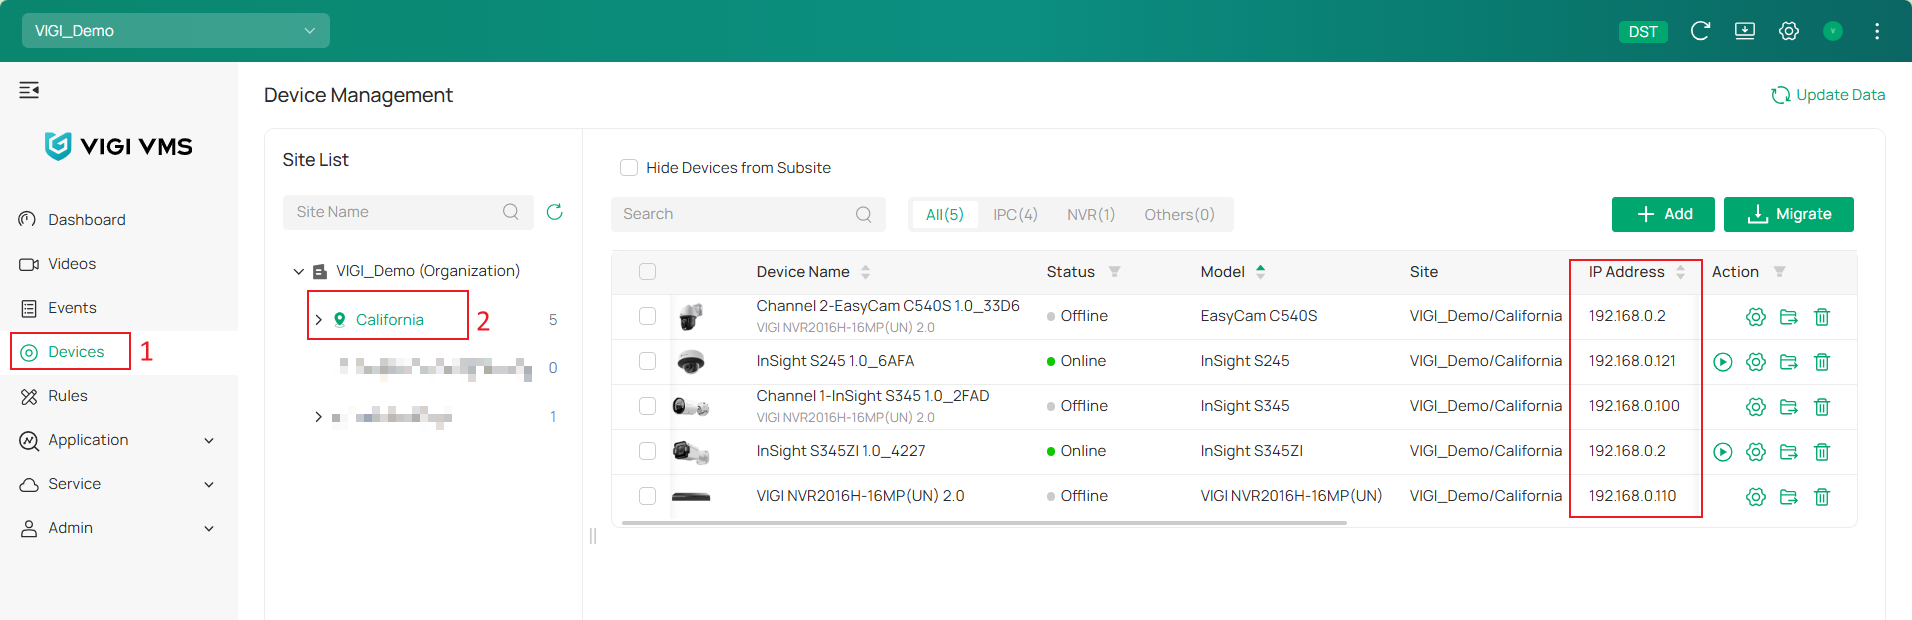The height and width of the screenshot is (620, 1912).
Task: Select the InSight S345 row checkbox
Action: click(647, 406)
